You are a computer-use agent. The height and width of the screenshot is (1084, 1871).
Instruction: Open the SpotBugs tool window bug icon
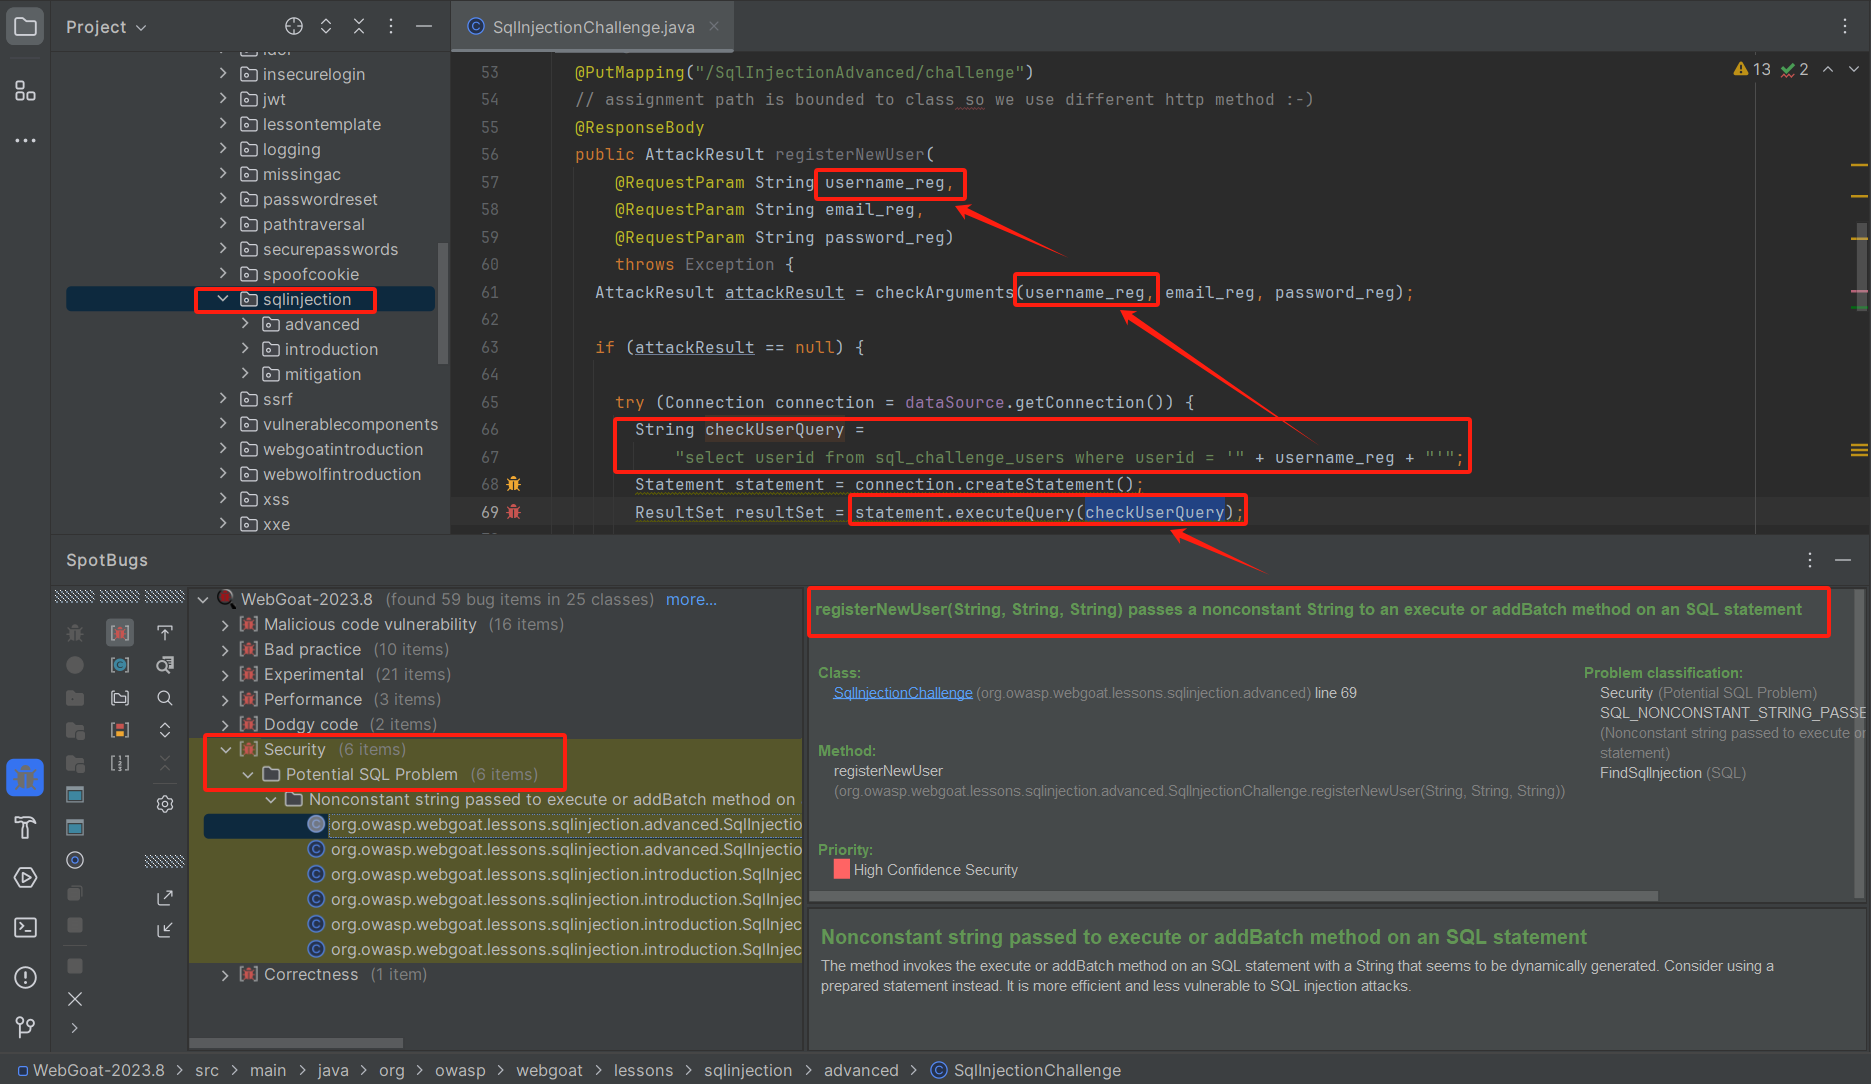25,777
